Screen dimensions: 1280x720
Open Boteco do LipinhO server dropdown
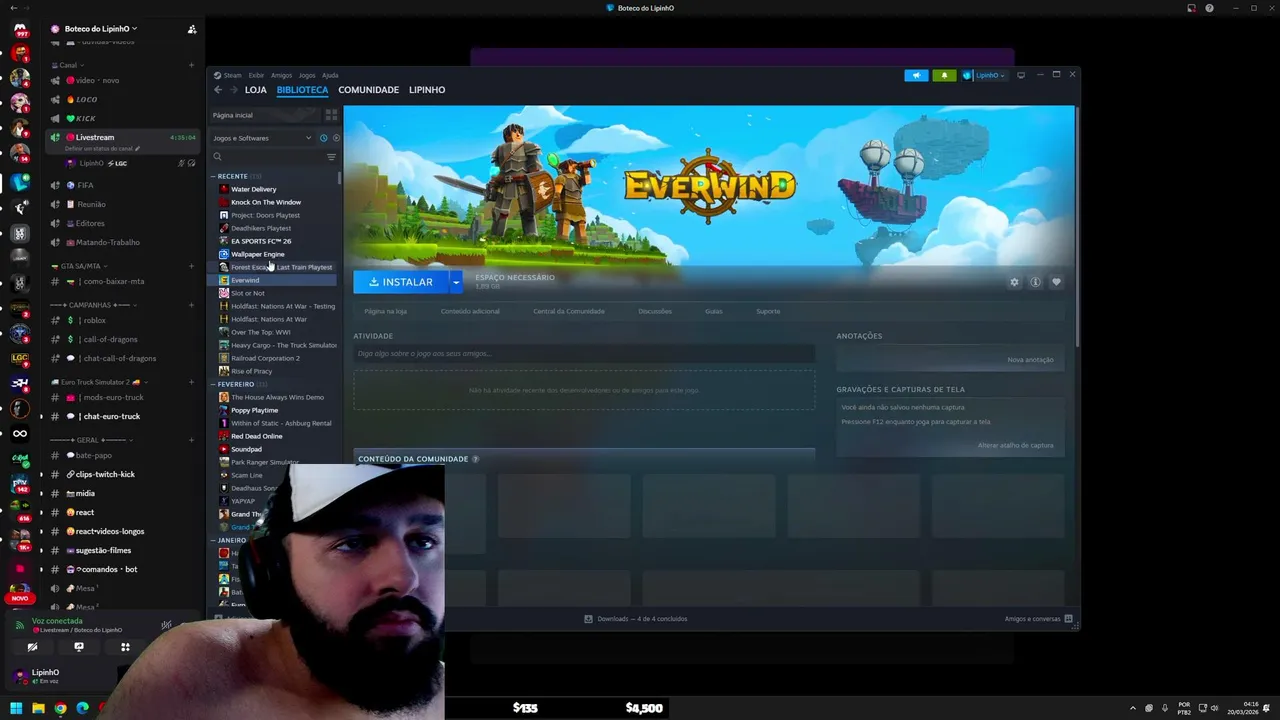101,29
